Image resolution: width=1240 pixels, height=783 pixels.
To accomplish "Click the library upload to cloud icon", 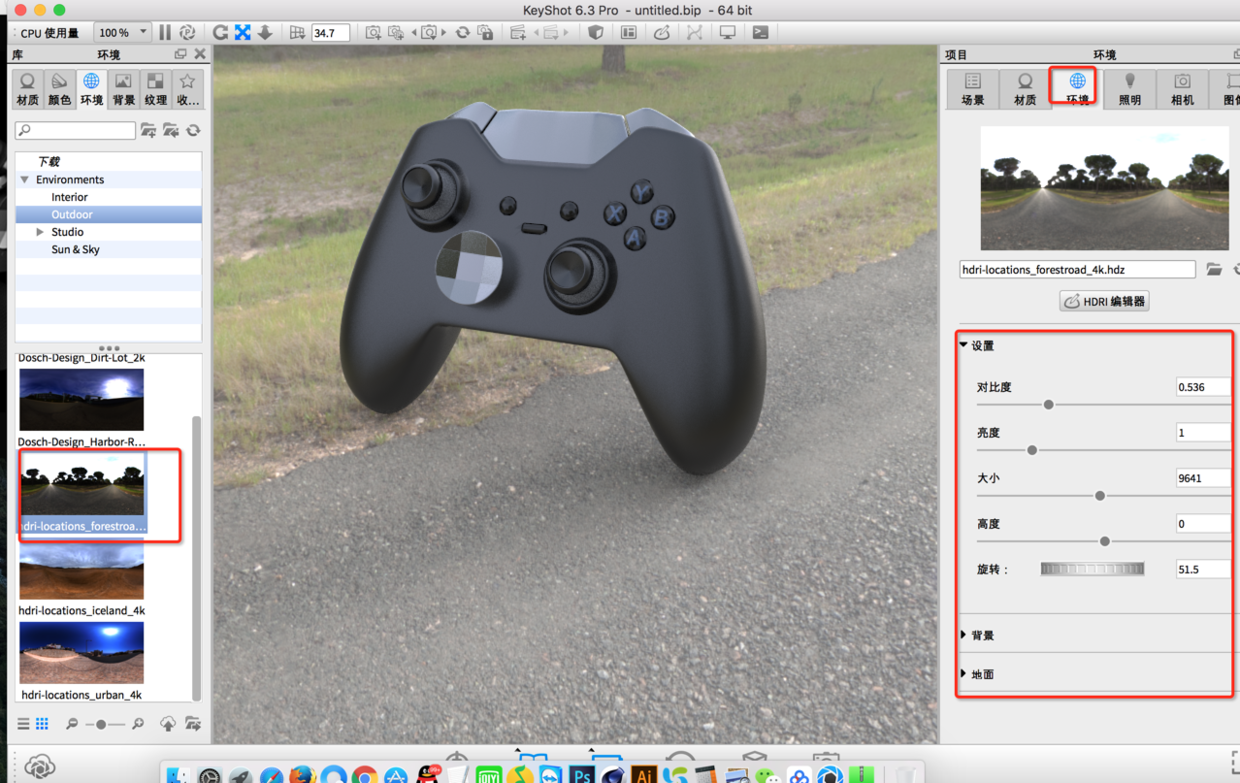I will [x=168, y=724].
